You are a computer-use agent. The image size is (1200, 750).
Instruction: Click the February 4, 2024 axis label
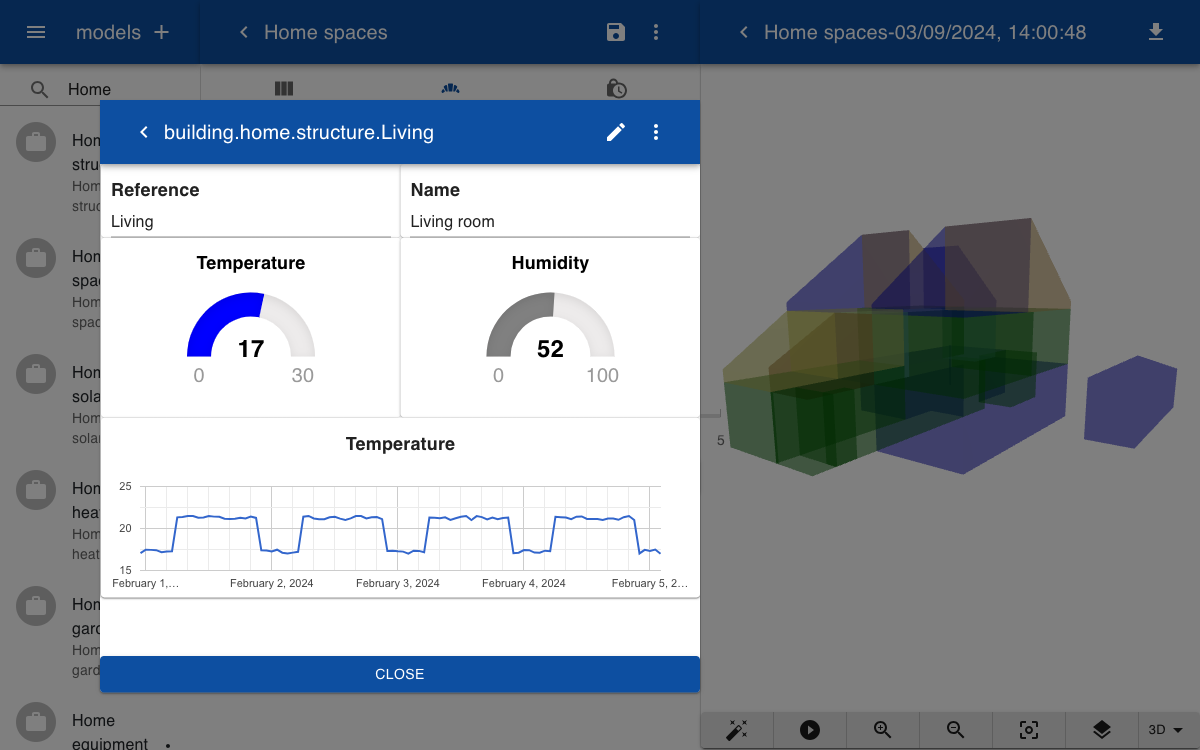pos(523,583)
